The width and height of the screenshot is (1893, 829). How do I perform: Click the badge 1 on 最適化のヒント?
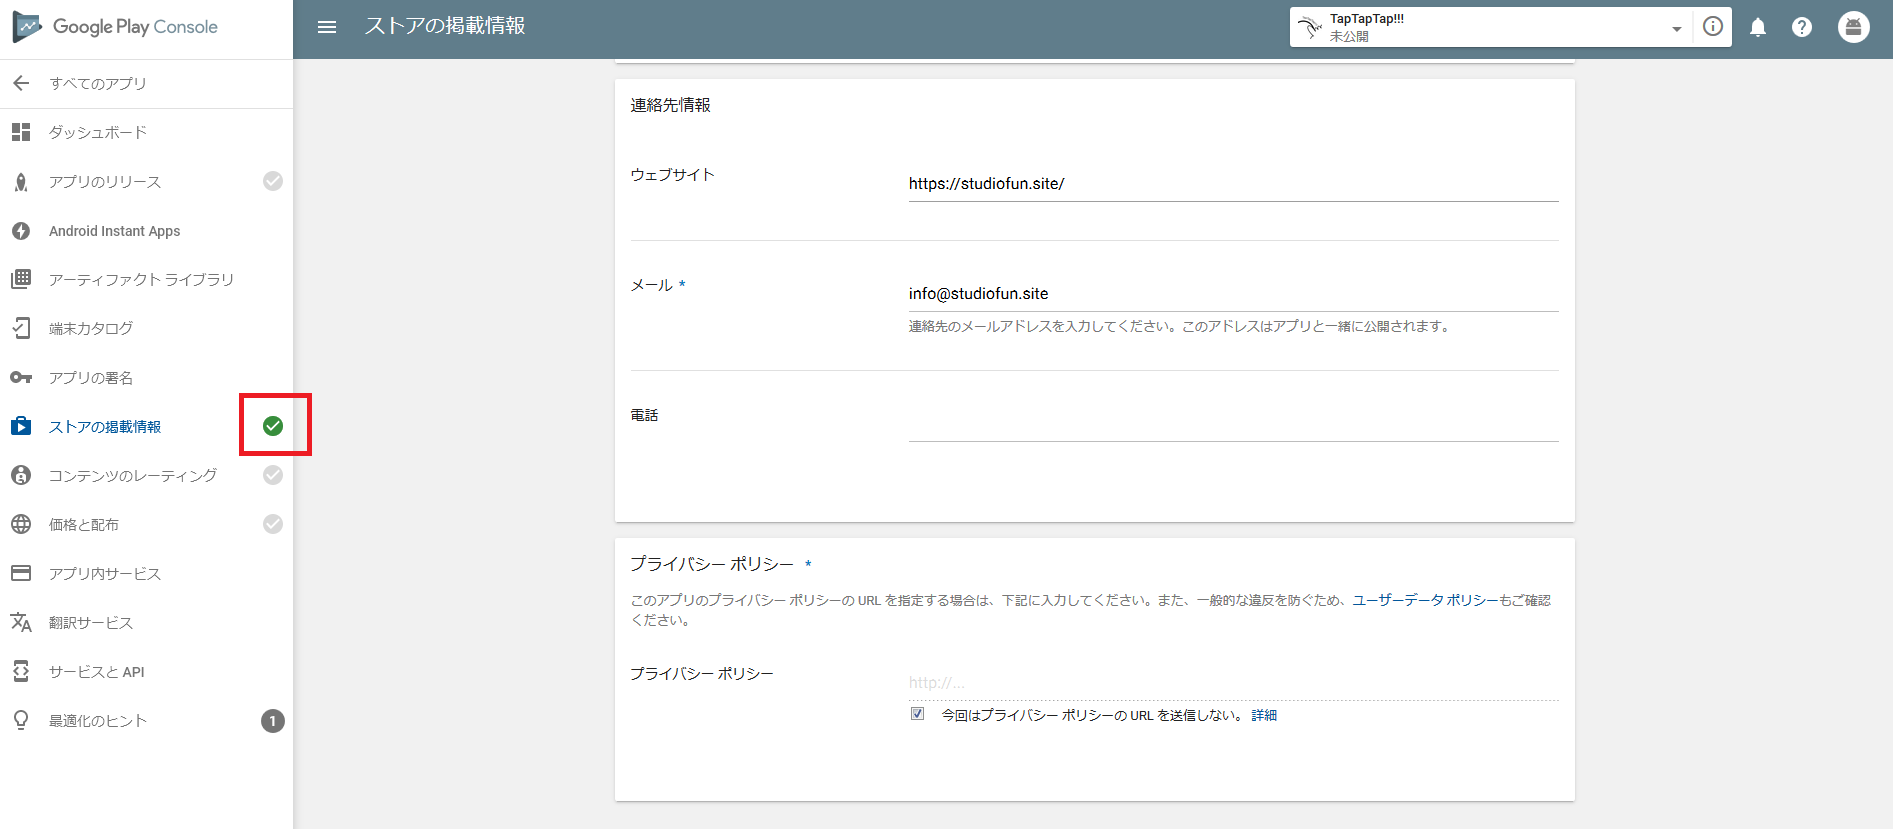[x=273, y=721]
